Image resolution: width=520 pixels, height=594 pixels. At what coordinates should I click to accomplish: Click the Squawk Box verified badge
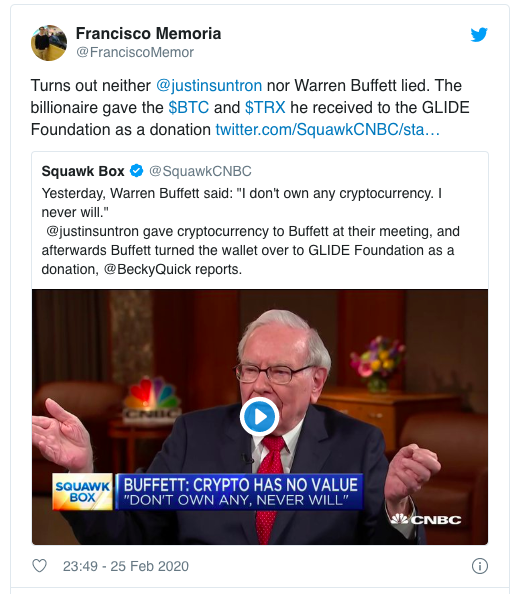point(136,171)
